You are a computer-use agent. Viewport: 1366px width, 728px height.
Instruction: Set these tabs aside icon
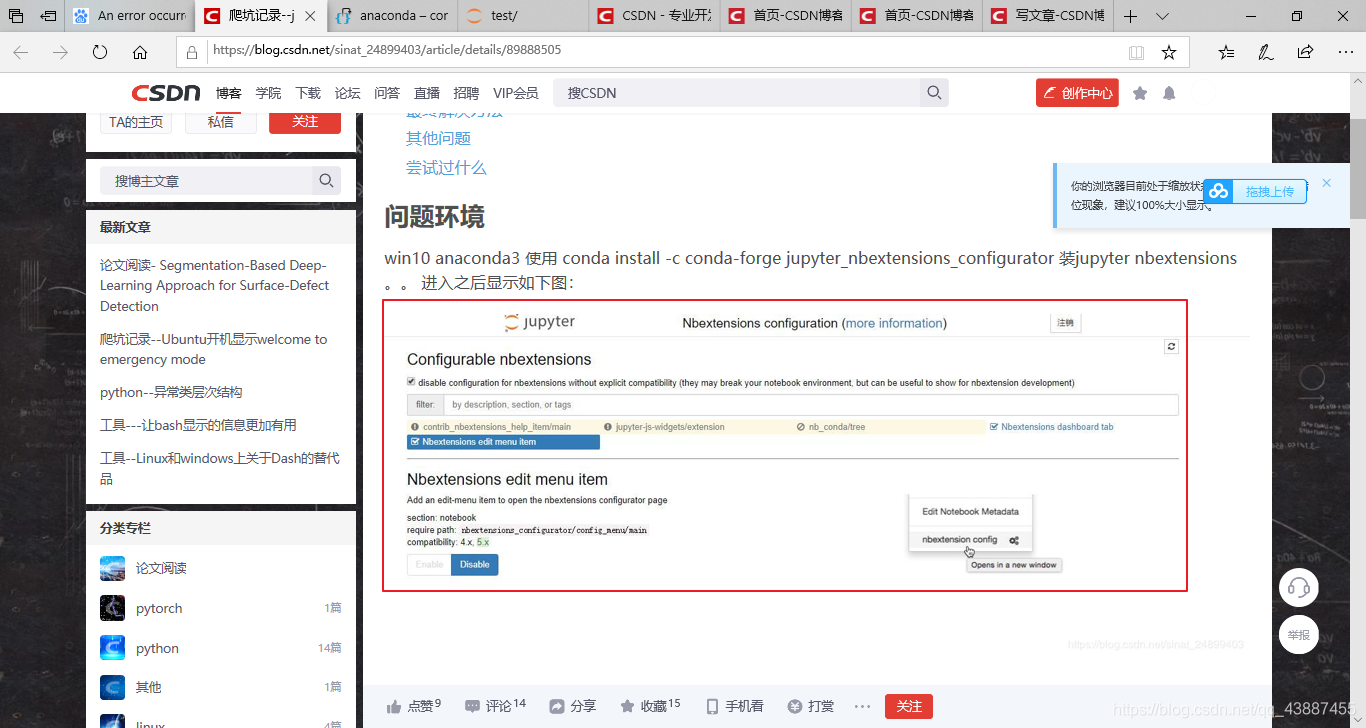48,16
